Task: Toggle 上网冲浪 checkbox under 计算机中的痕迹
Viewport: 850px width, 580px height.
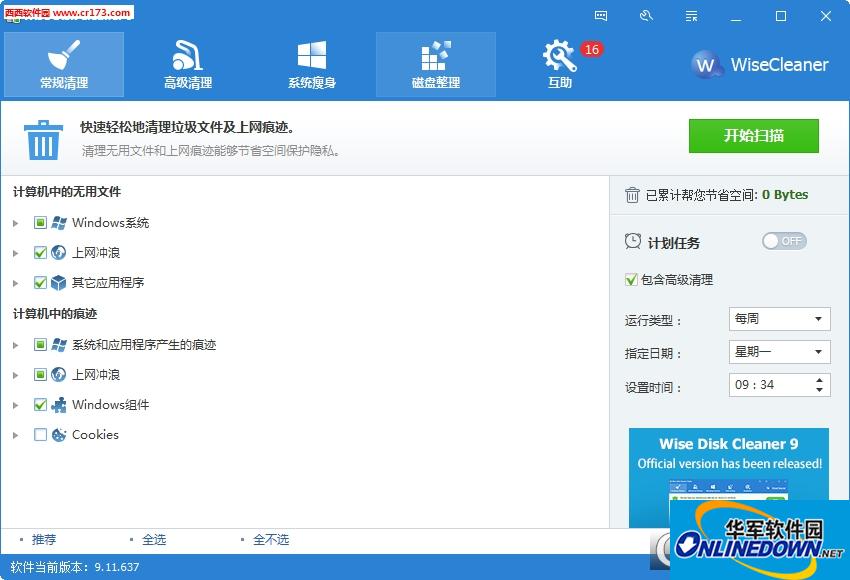Action: (x=40, y=375)
